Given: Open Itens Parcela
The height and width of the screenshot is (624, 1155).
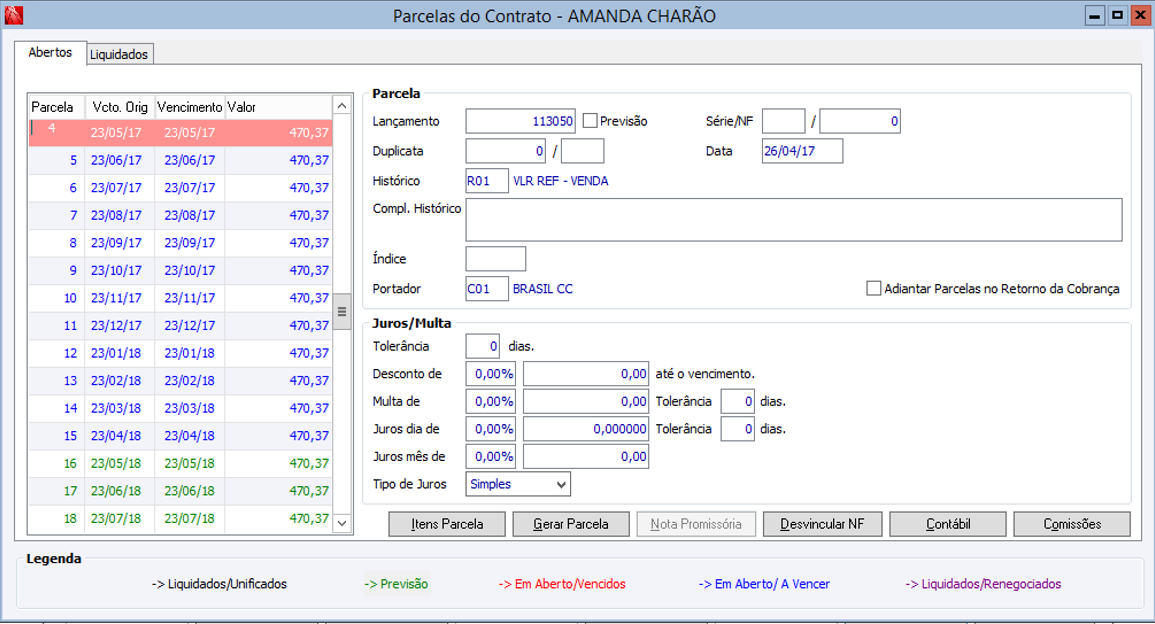Looking at the screenshot, I should (447, 524).
